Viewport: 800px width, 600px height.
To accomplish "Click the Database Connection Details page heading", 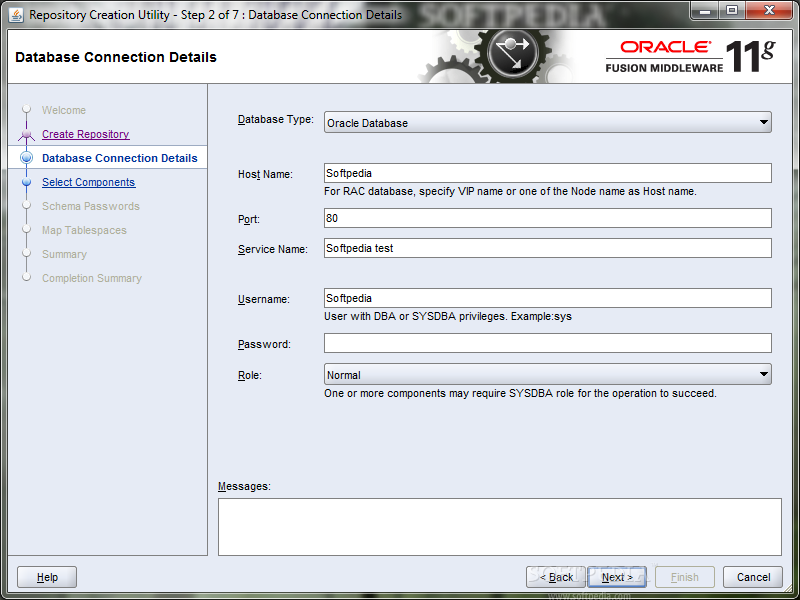I will (116, 57).
